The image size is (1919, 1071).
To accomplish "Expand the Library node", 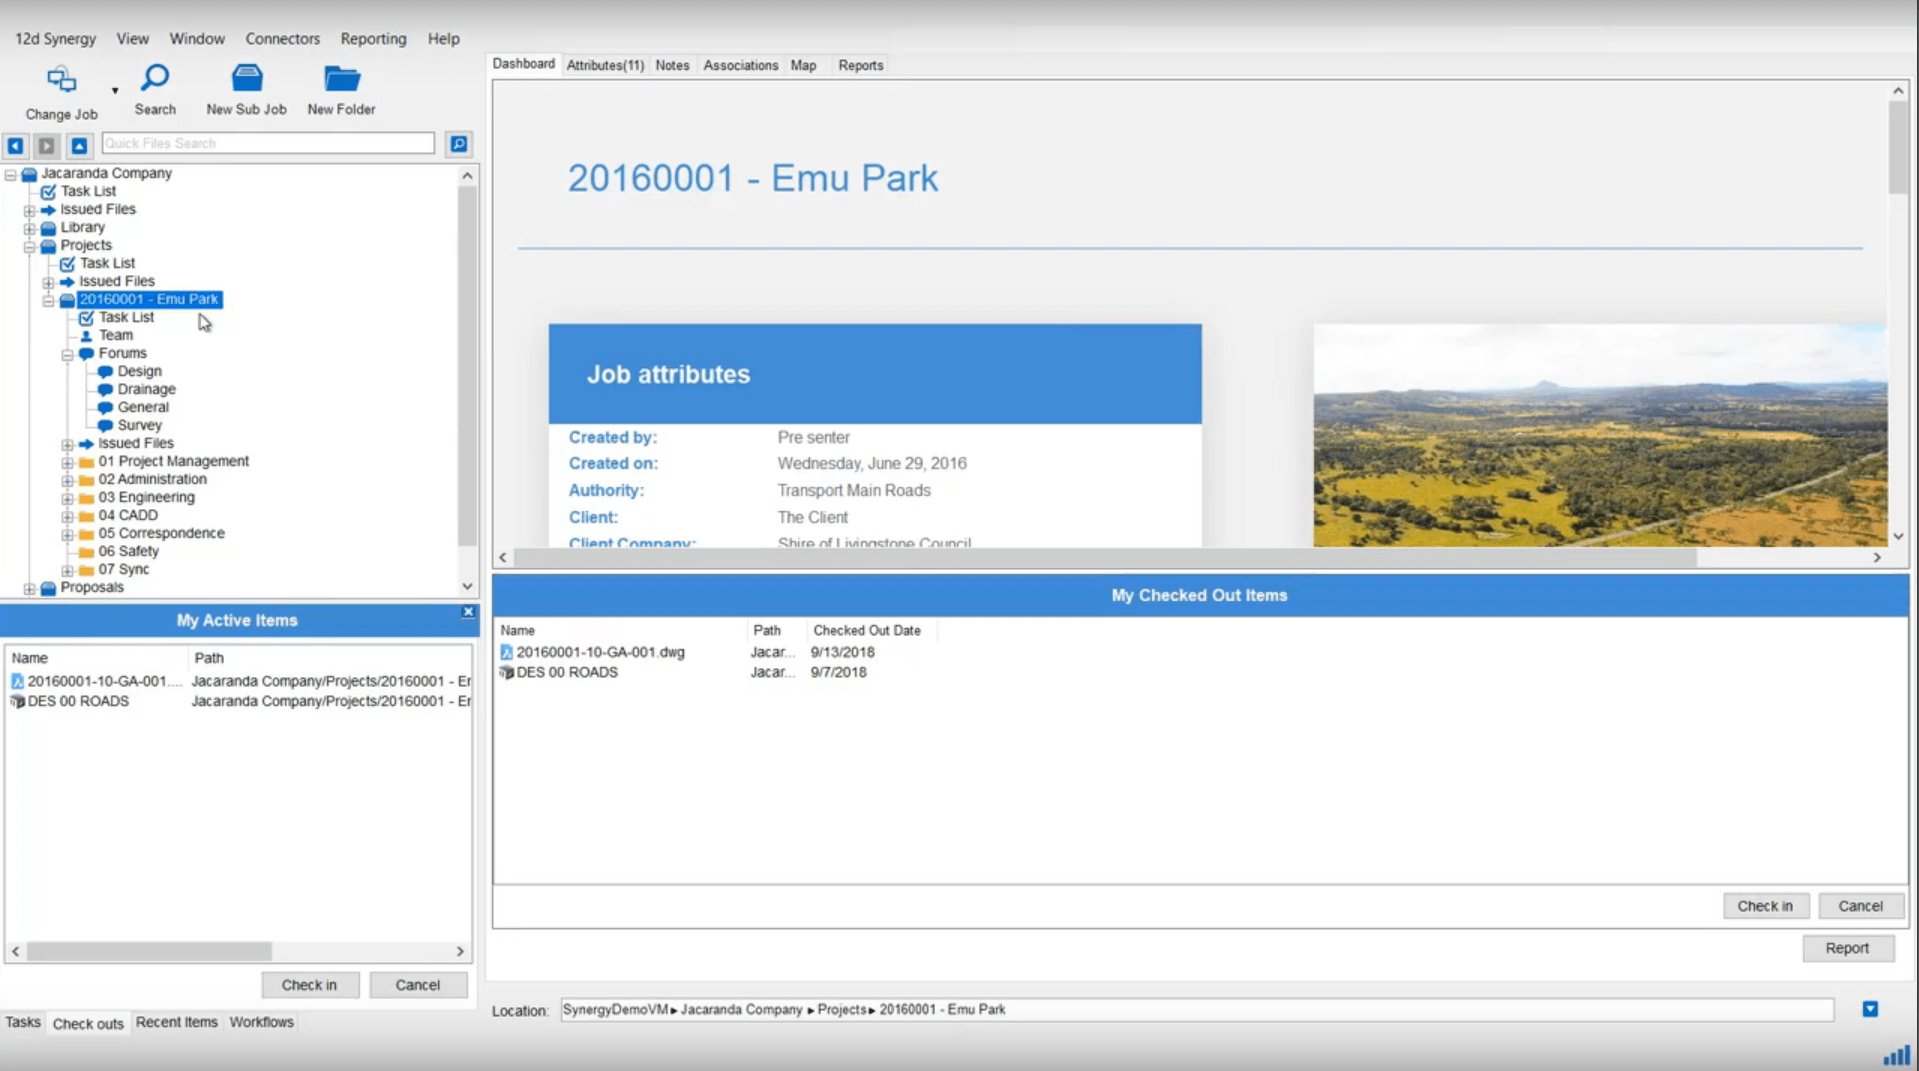I will point(29,228).
